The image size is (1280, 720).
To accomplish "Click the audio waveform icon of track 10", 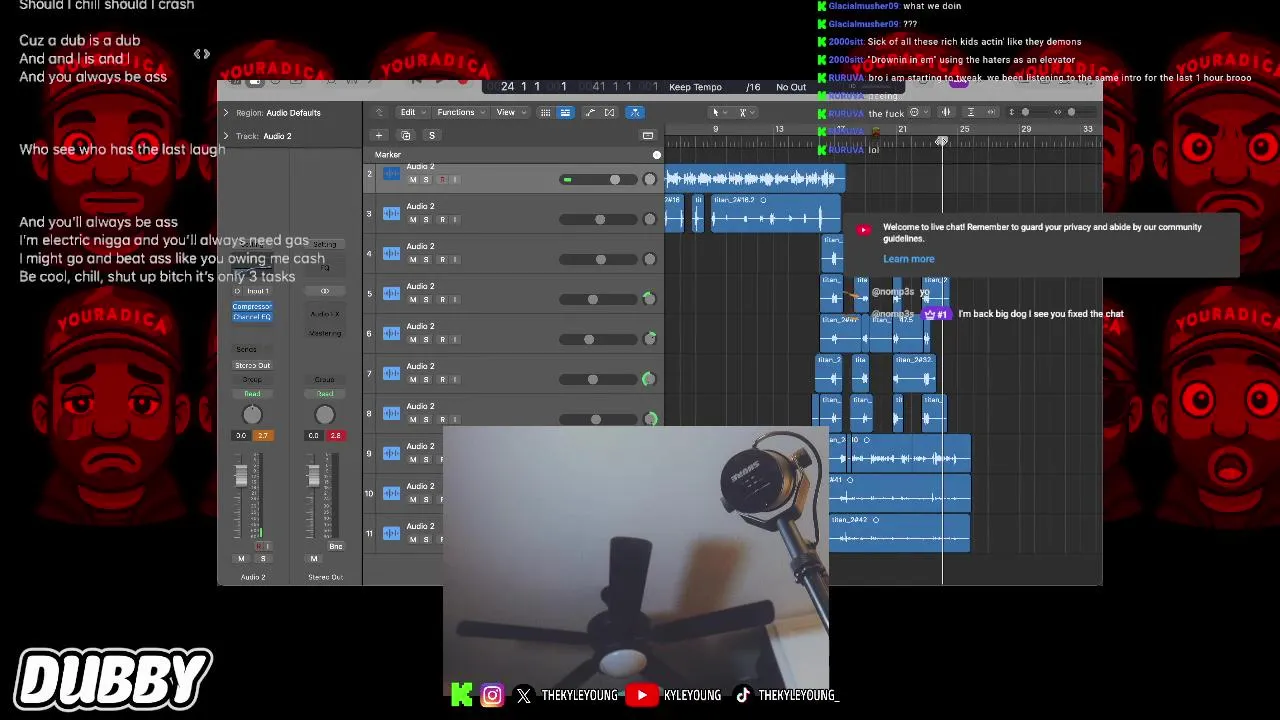I will (x=391, y=493).
